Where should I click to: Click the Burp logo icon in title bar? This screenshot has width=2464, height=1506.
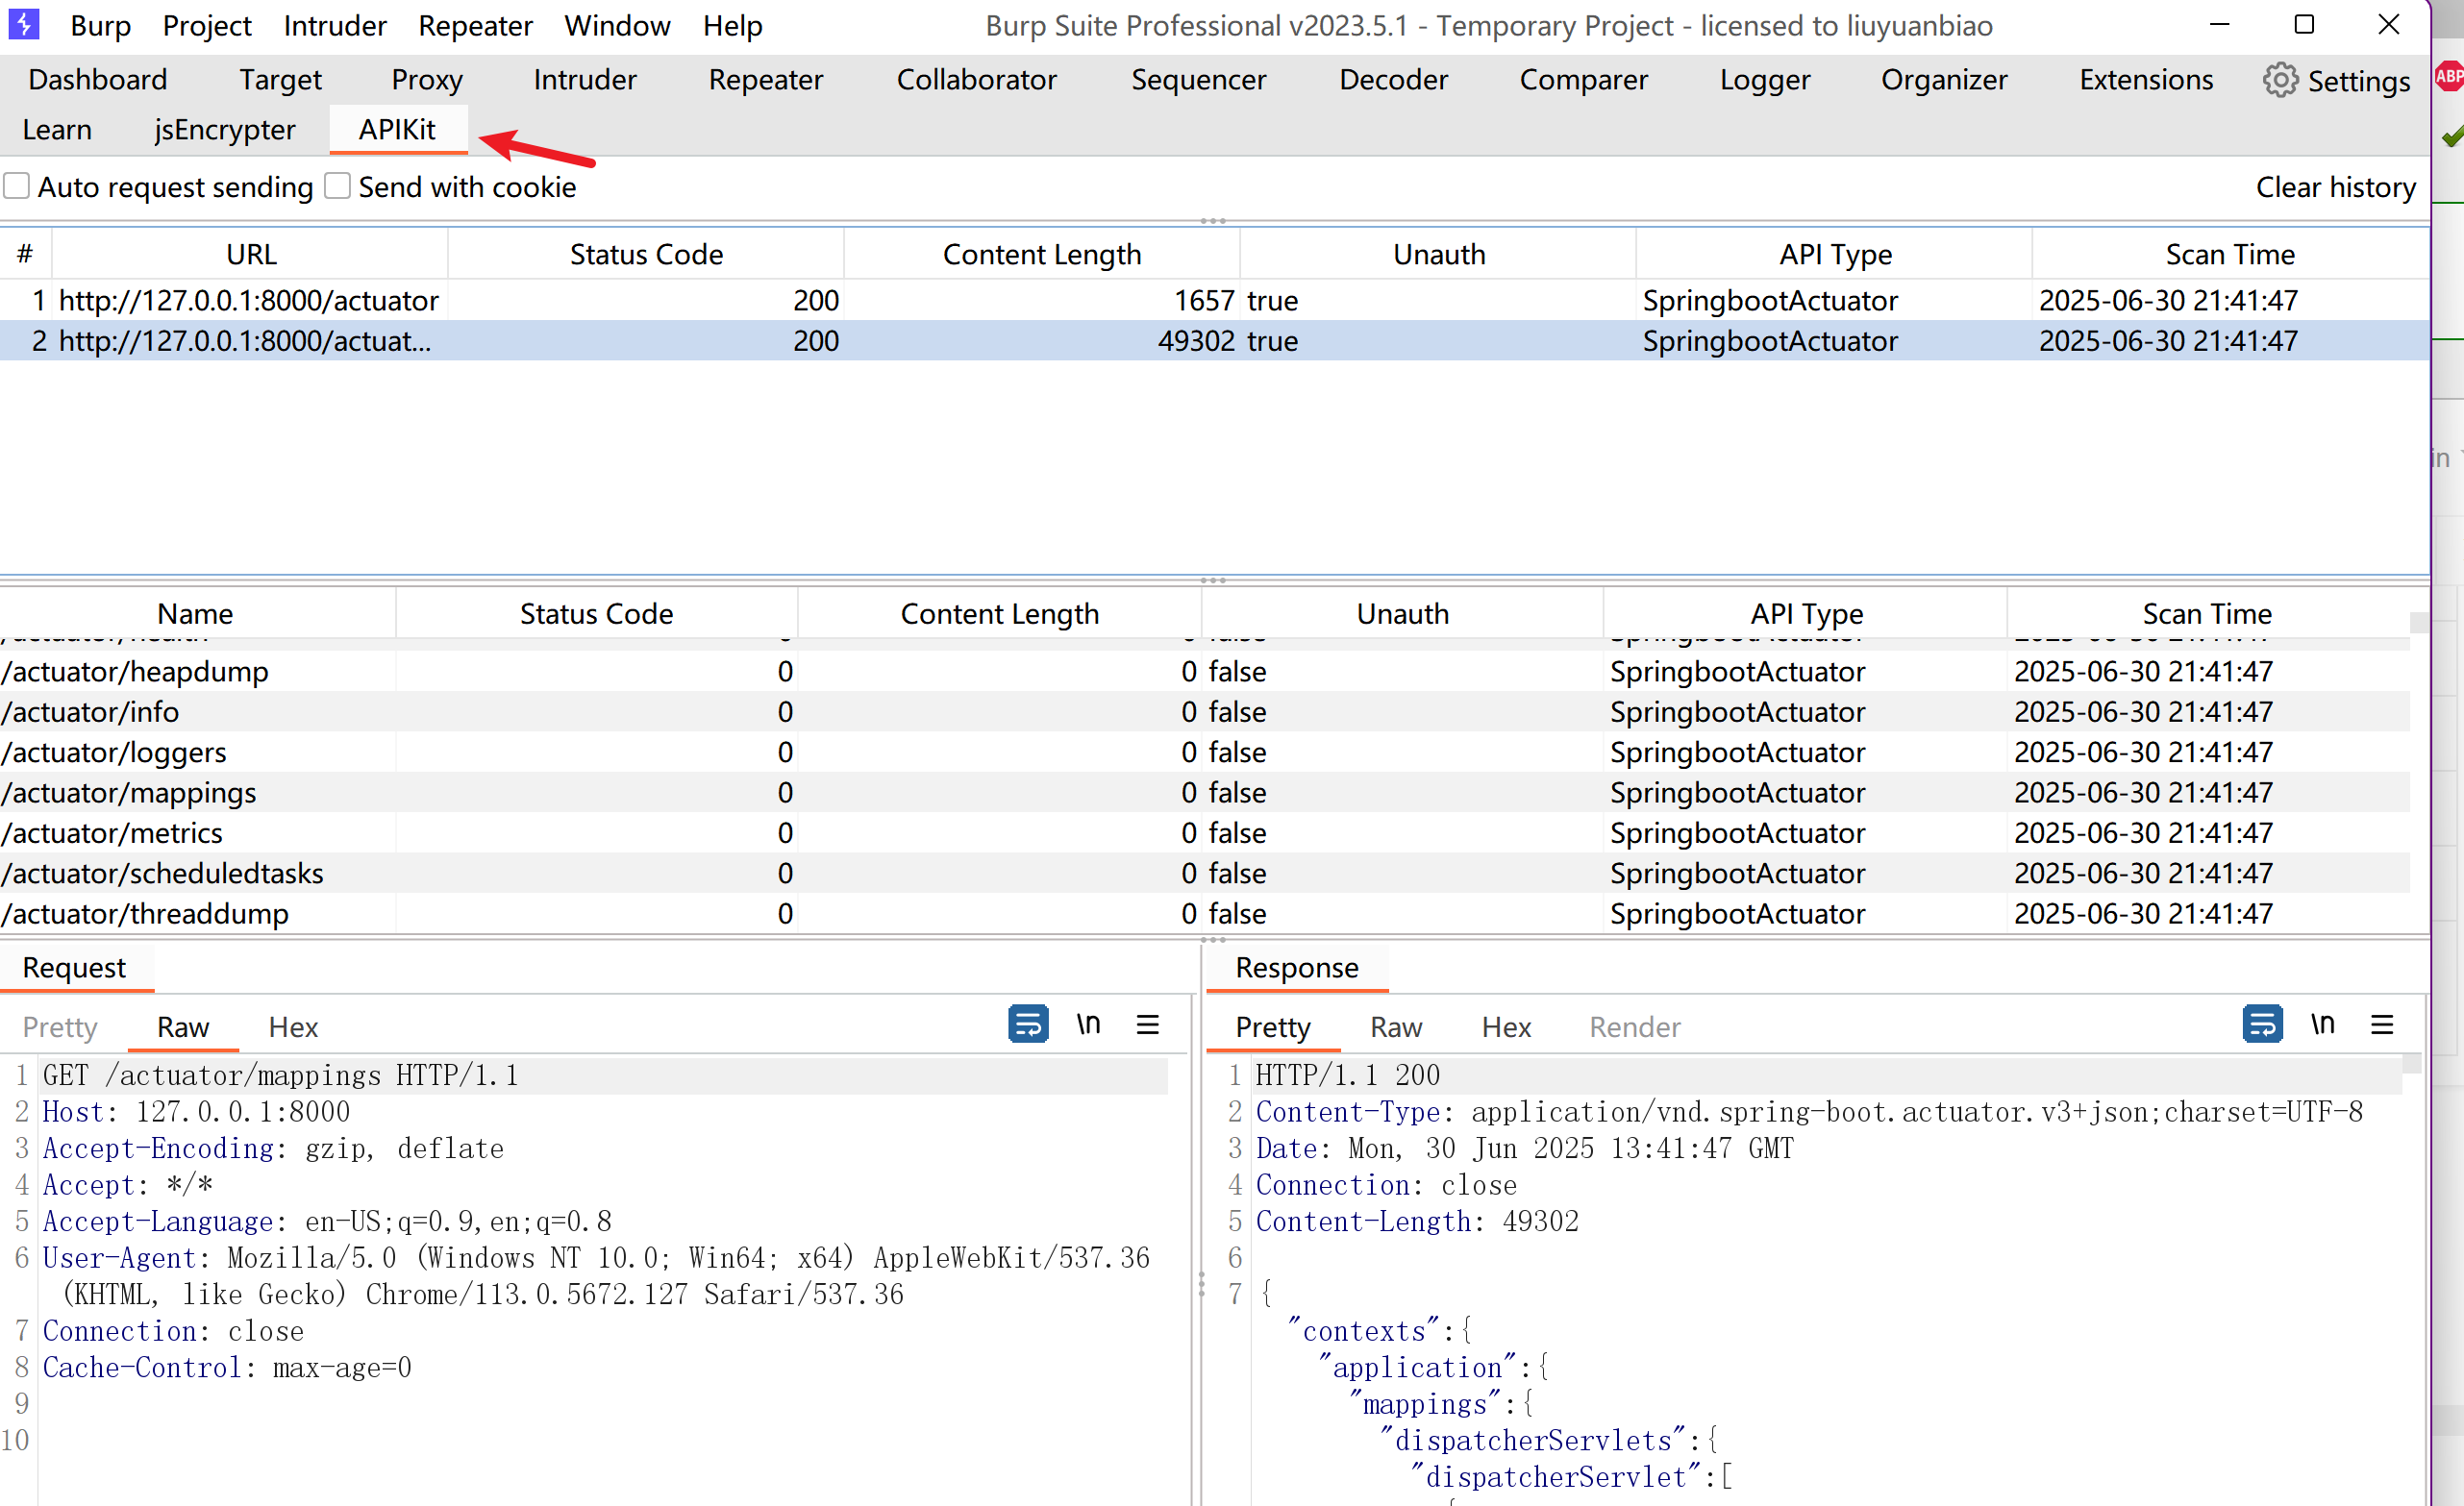point(23,24)
